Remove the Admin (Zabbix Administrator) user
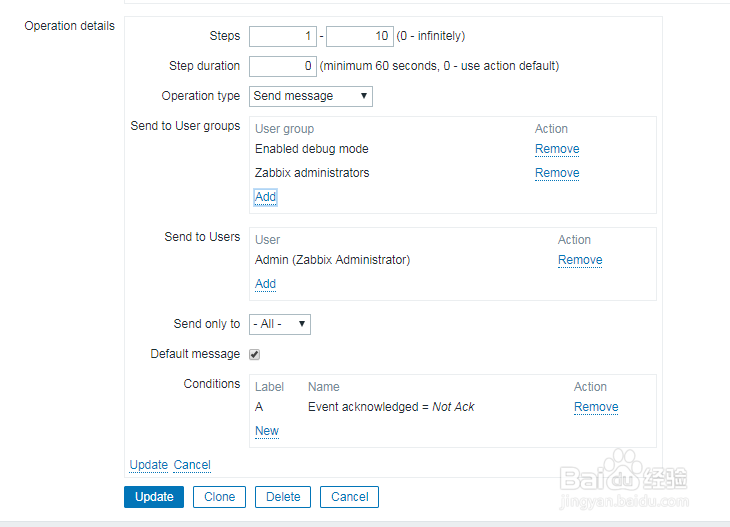This screenshot has height=527, width=730. (x=580, y=260)
